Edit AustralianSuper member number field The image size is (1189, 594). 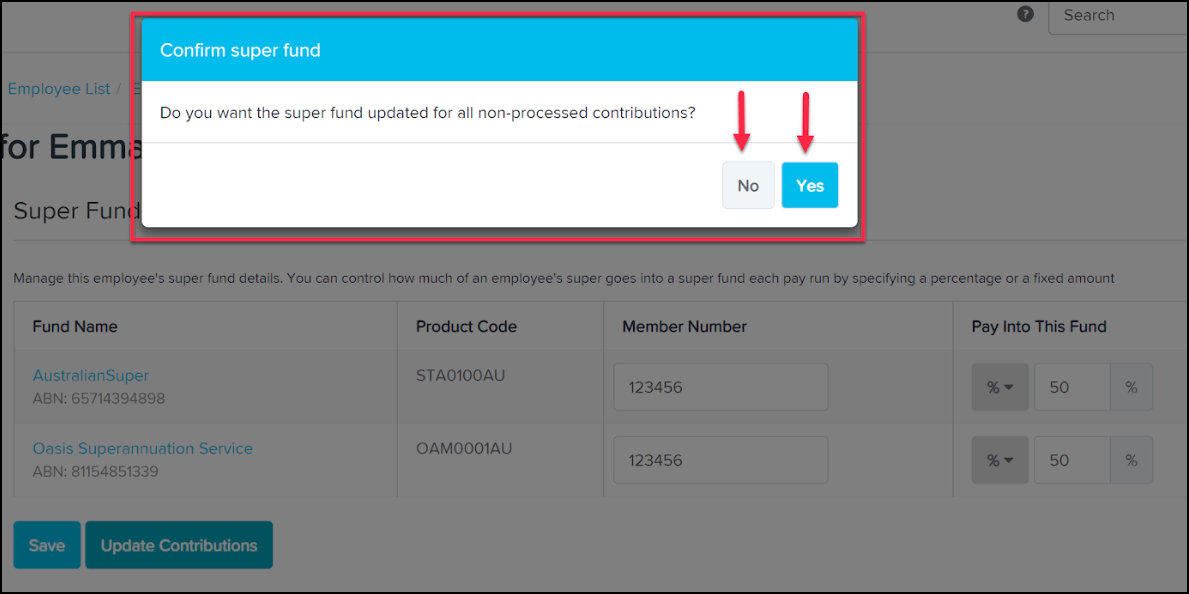720,387
